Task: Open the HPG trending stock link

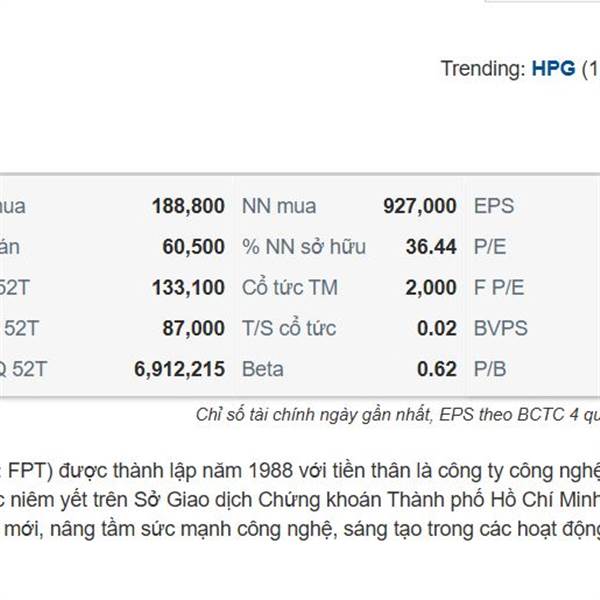Action: point(553,69)
